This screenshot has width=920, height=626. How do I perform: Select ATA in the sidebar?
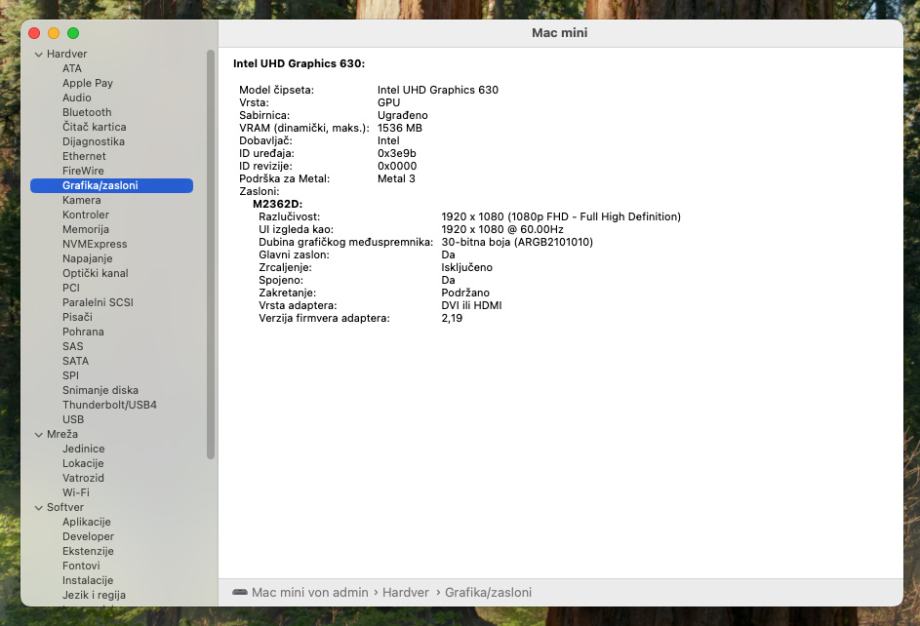click(x=72, y=69)
